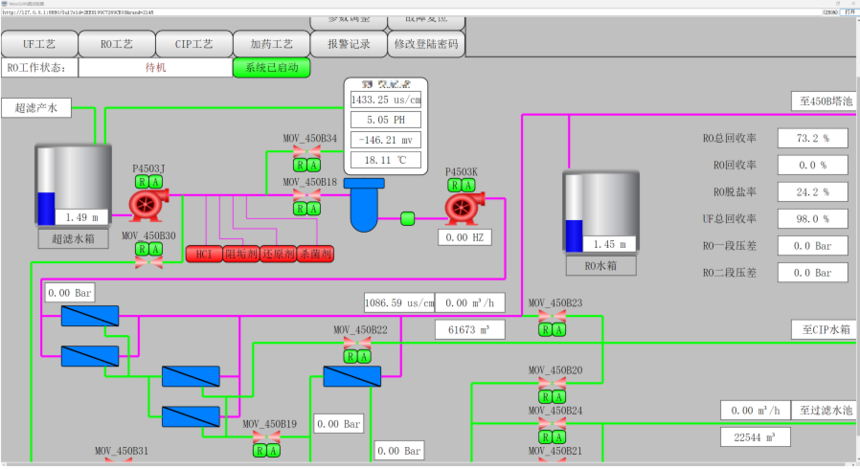Viewport: 860px width, 469px height.
Task: Click the 18.11 ℃ temperature reading
Action: pyautogui.click(x=386, y=160)
